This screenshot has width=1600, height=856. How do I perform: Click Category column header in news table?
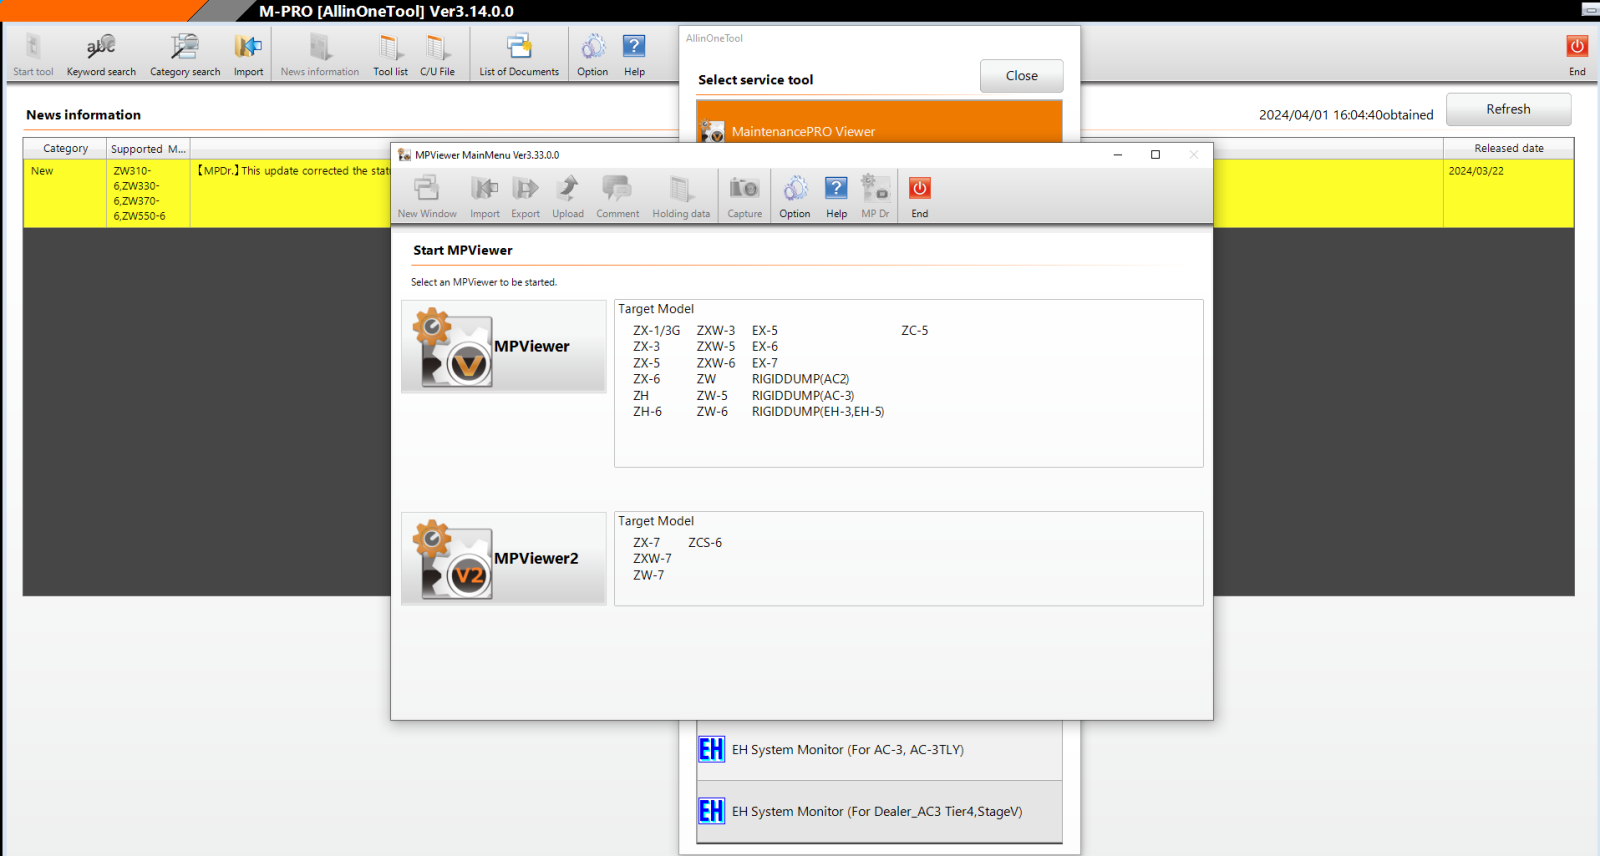pos(65,148)
